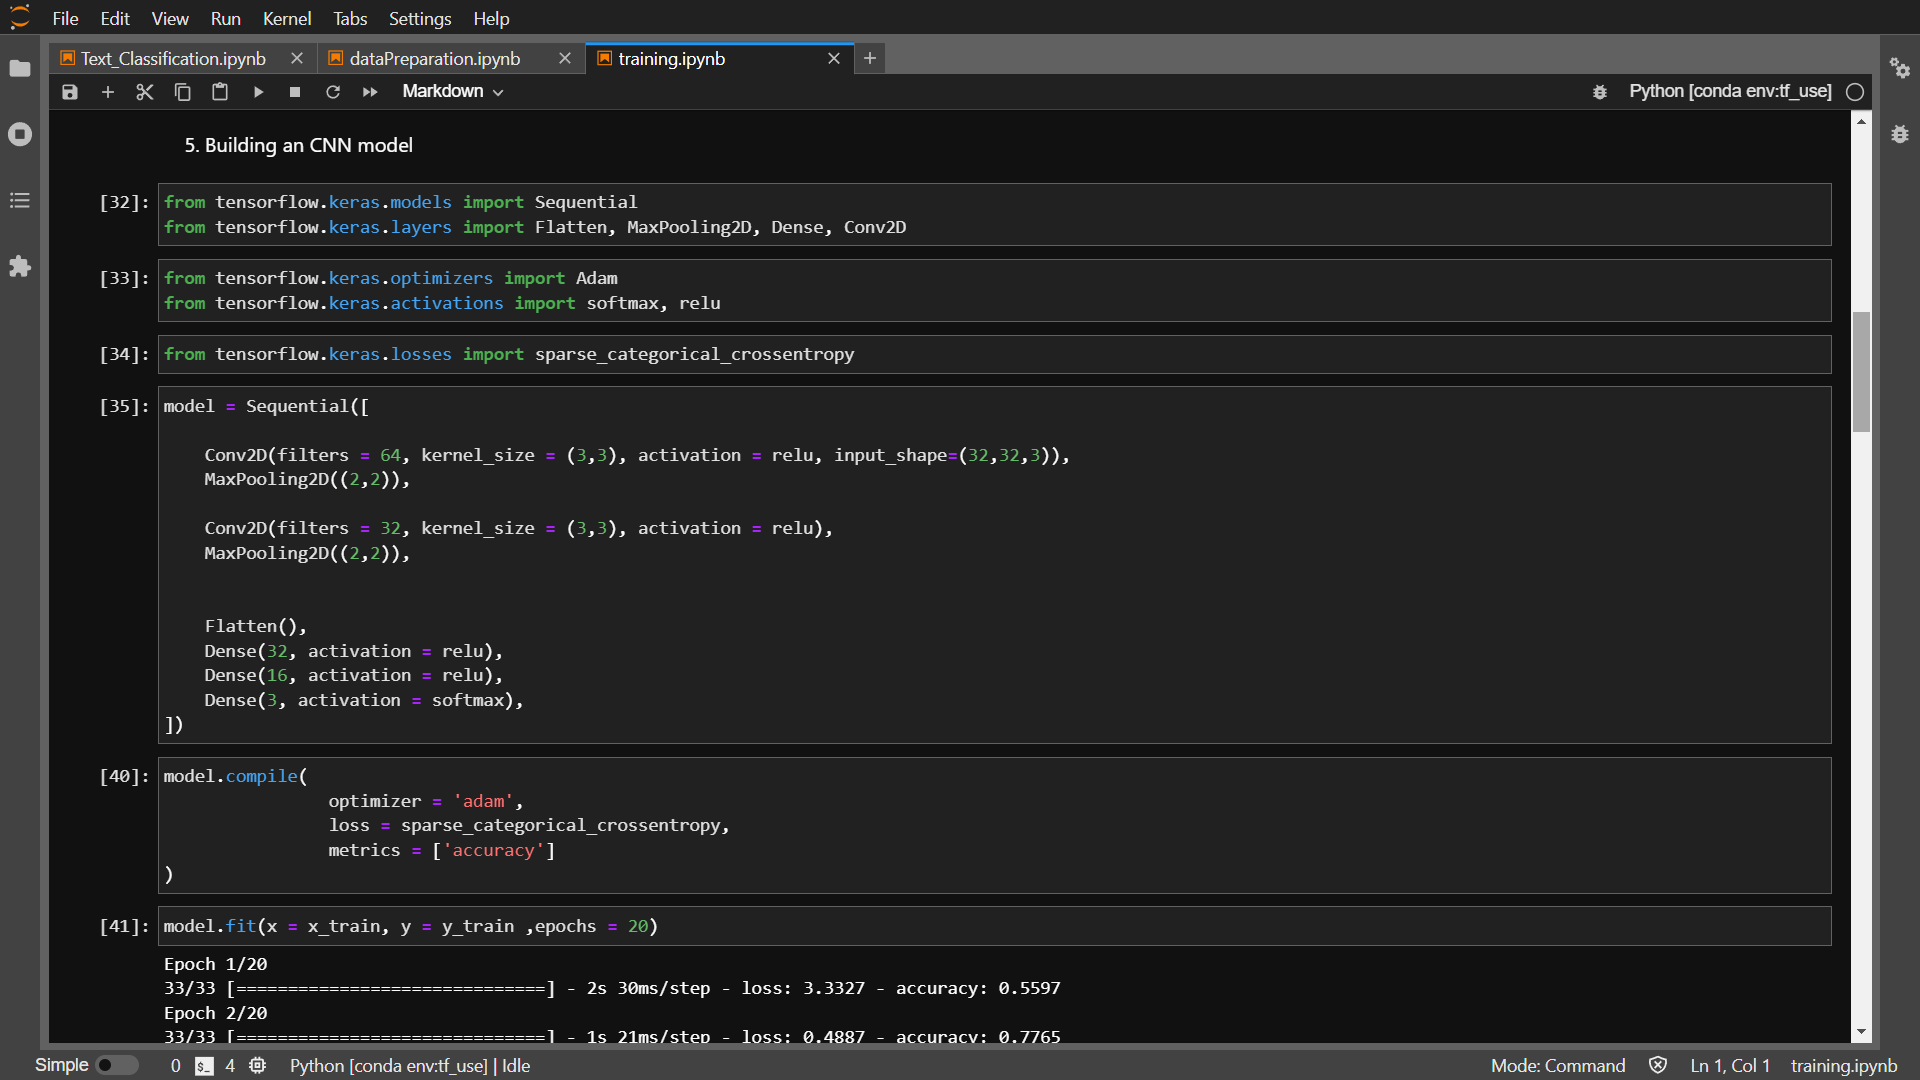Click the model.compile cell 40
Image resolution: width=1920 pixels, height=1080 pixels.
coord(994,826)
